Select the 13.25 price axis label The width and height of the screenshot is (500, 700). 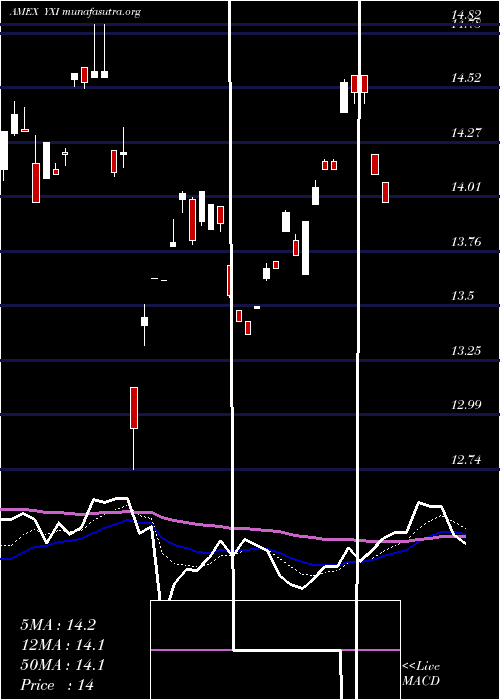click(466, 351)
